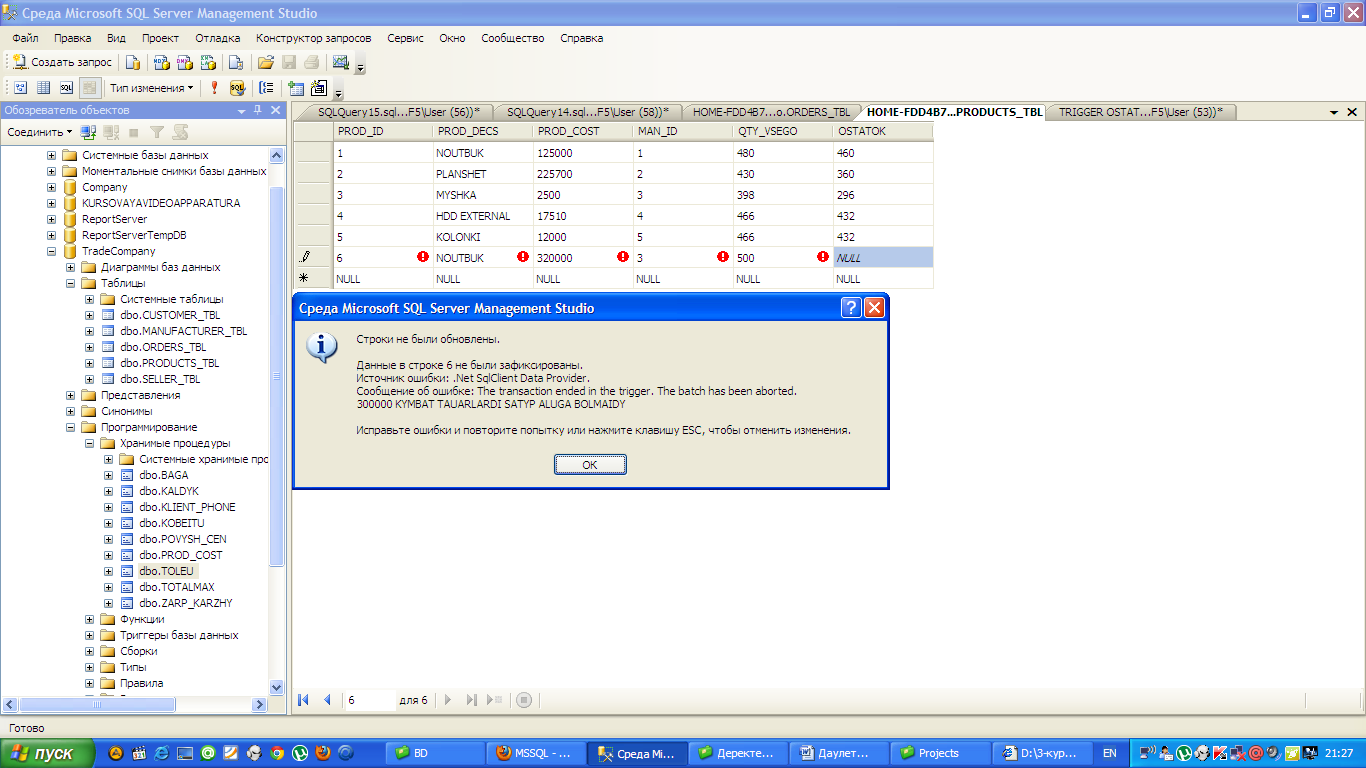The height and width of the screenshot is (768, 1366).
Task: Switch to TRIGGER OSTAT tab
Action: 1141,112
